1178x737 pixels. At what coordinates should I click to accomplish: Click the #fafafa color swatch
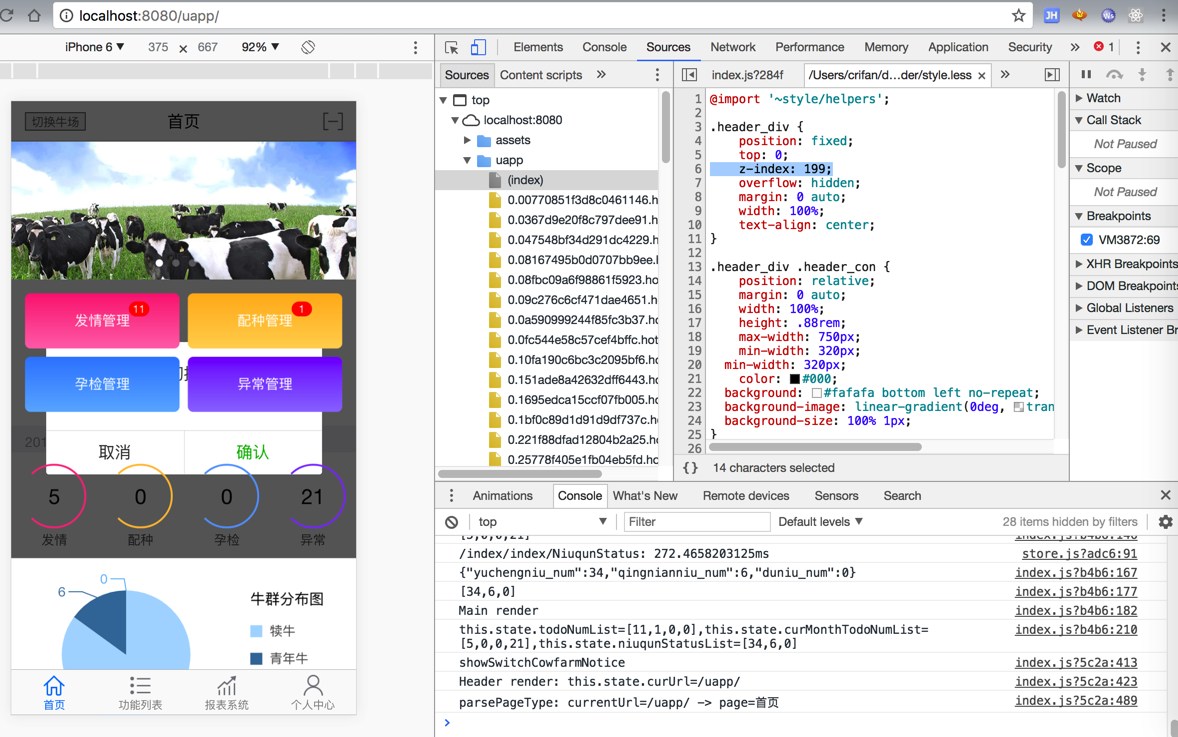[x=816, y=393]
